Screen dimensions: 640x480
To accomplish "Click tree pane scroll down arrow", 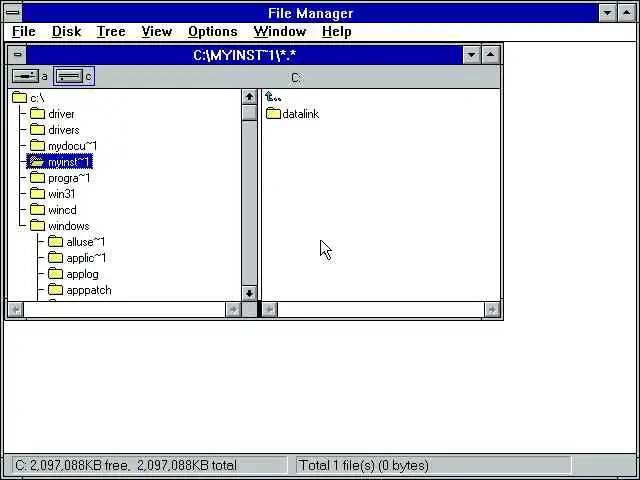I will point(249,293).
